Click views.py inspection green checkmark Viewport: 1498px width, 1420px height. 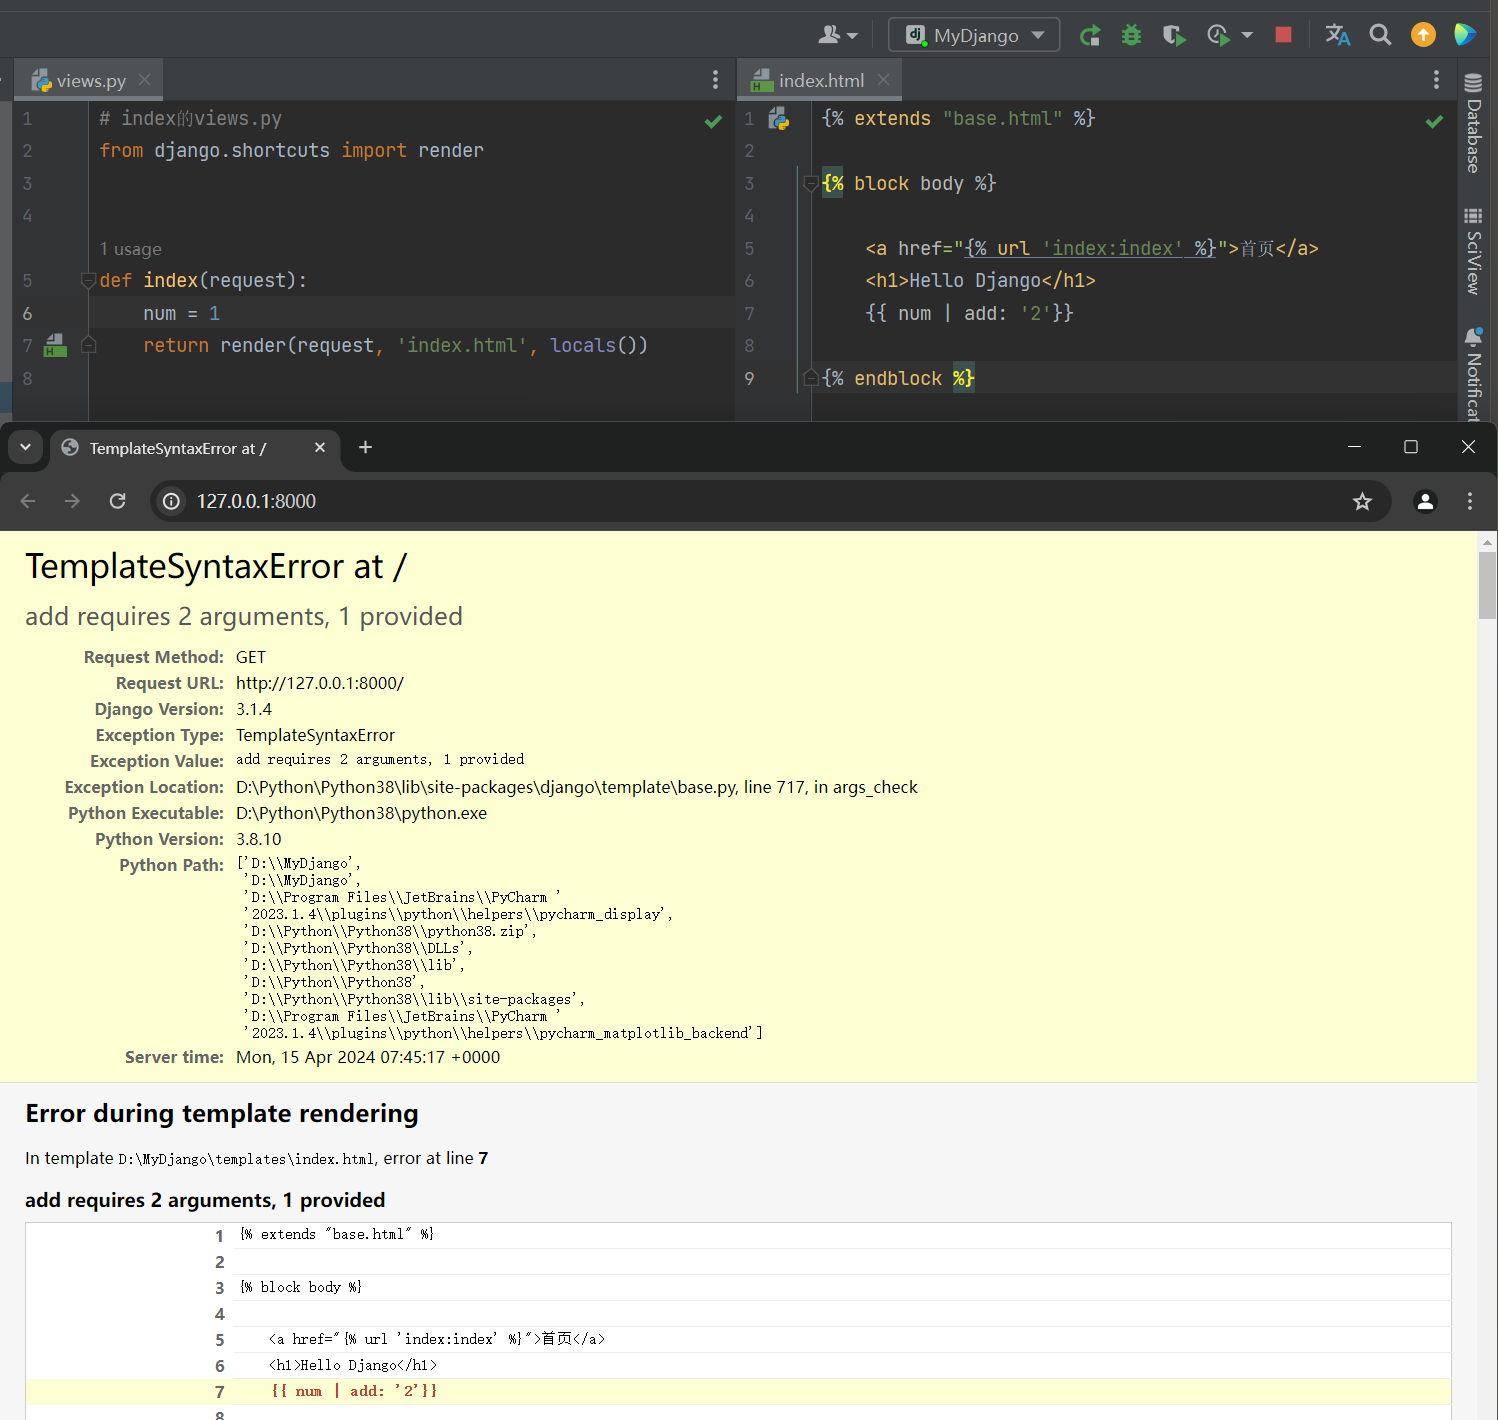point(713,121)
